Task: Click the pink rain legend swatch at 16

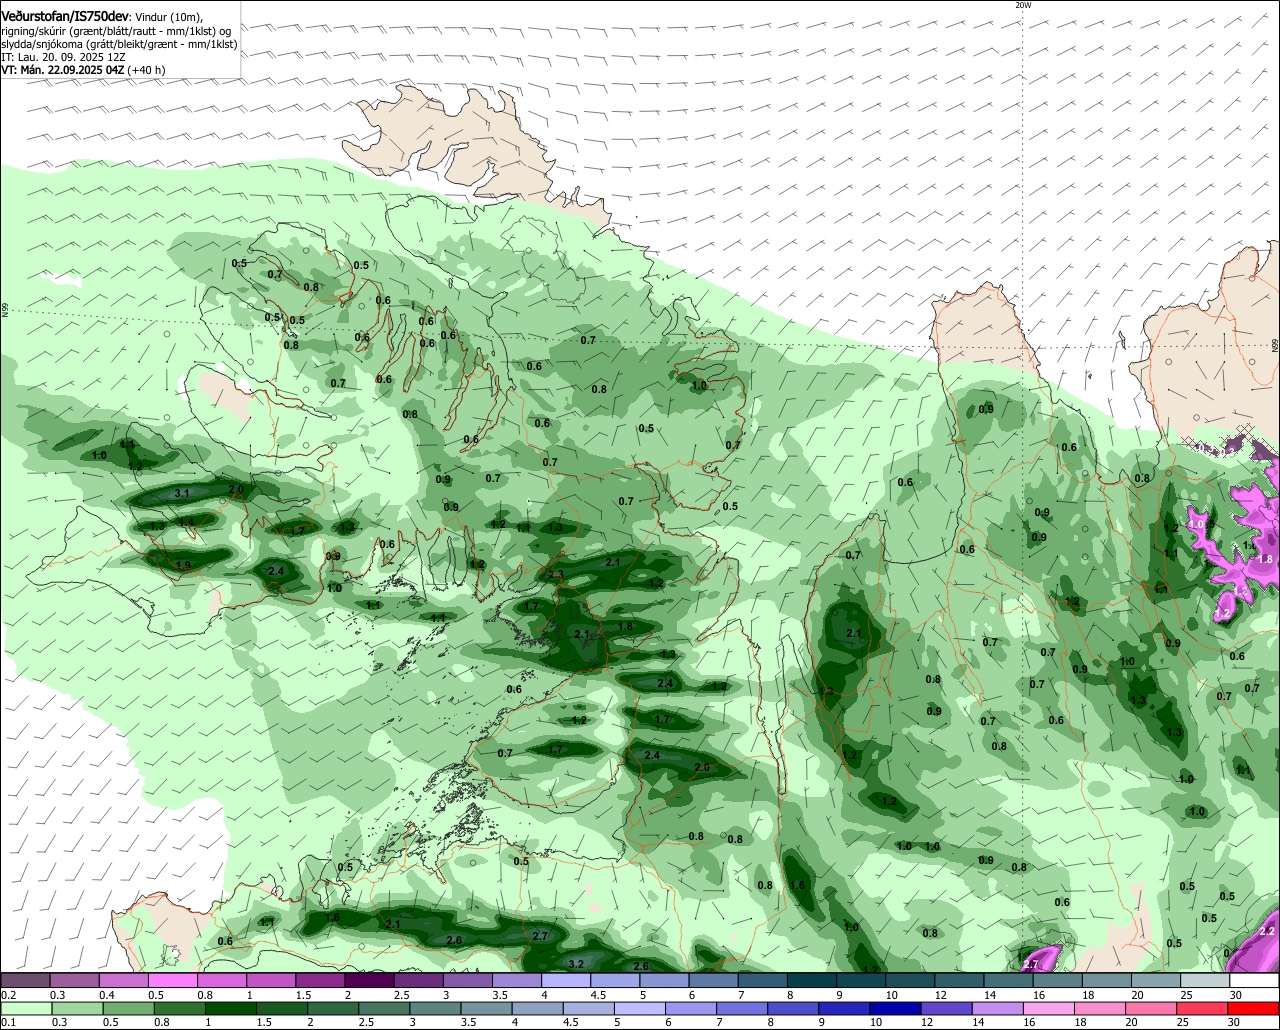Action: click(x=1049, y=1009)
